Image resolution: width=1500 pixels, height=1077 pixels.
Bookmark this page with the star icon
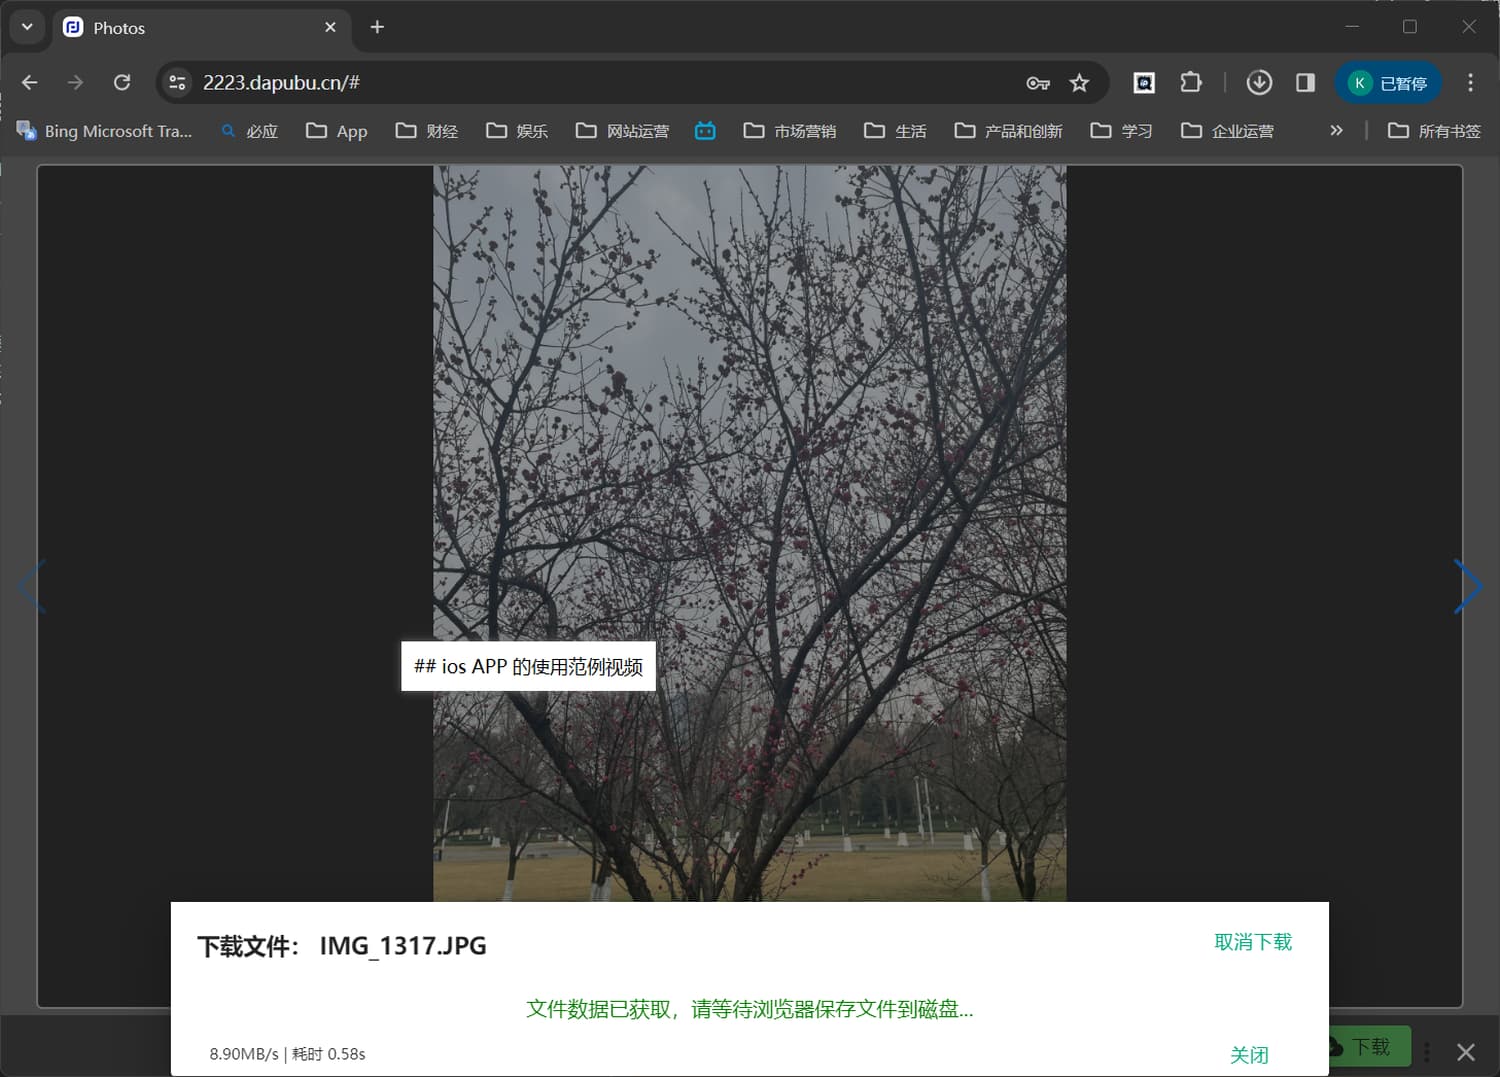tap(1079, 83)
